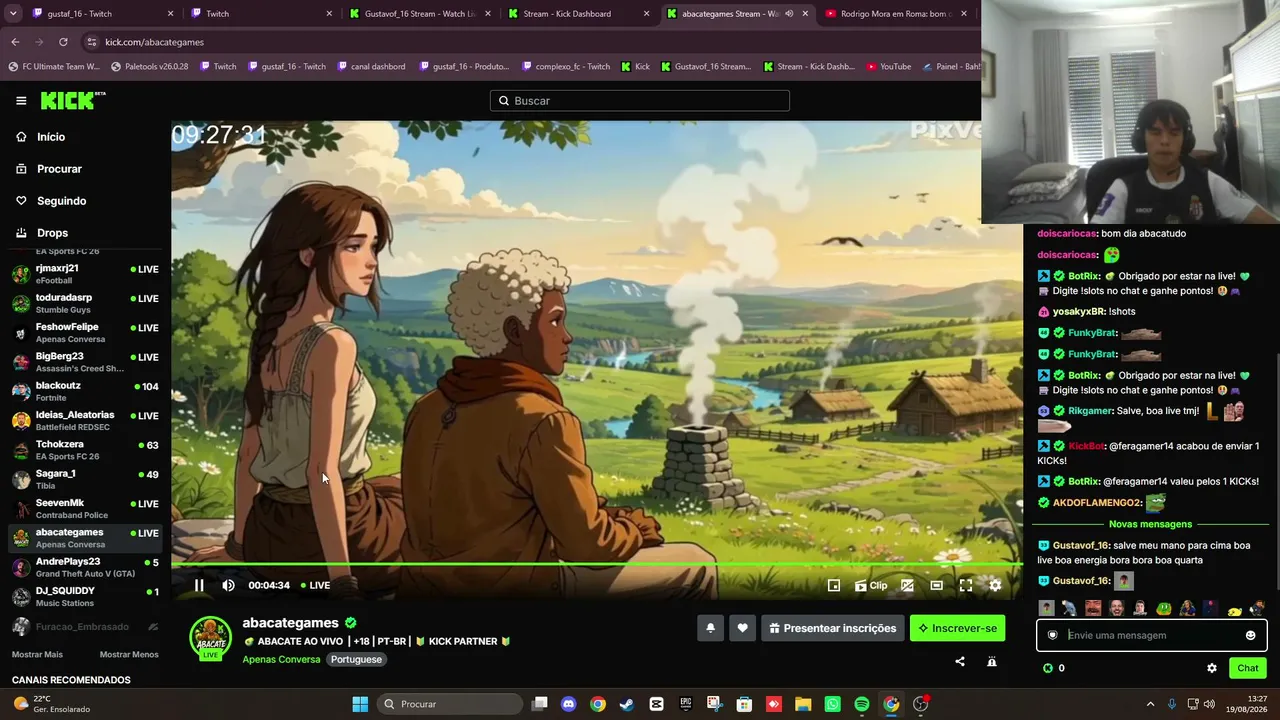
Task: Jump to Novas mensagens in chat
Action: pos(1150,524)
